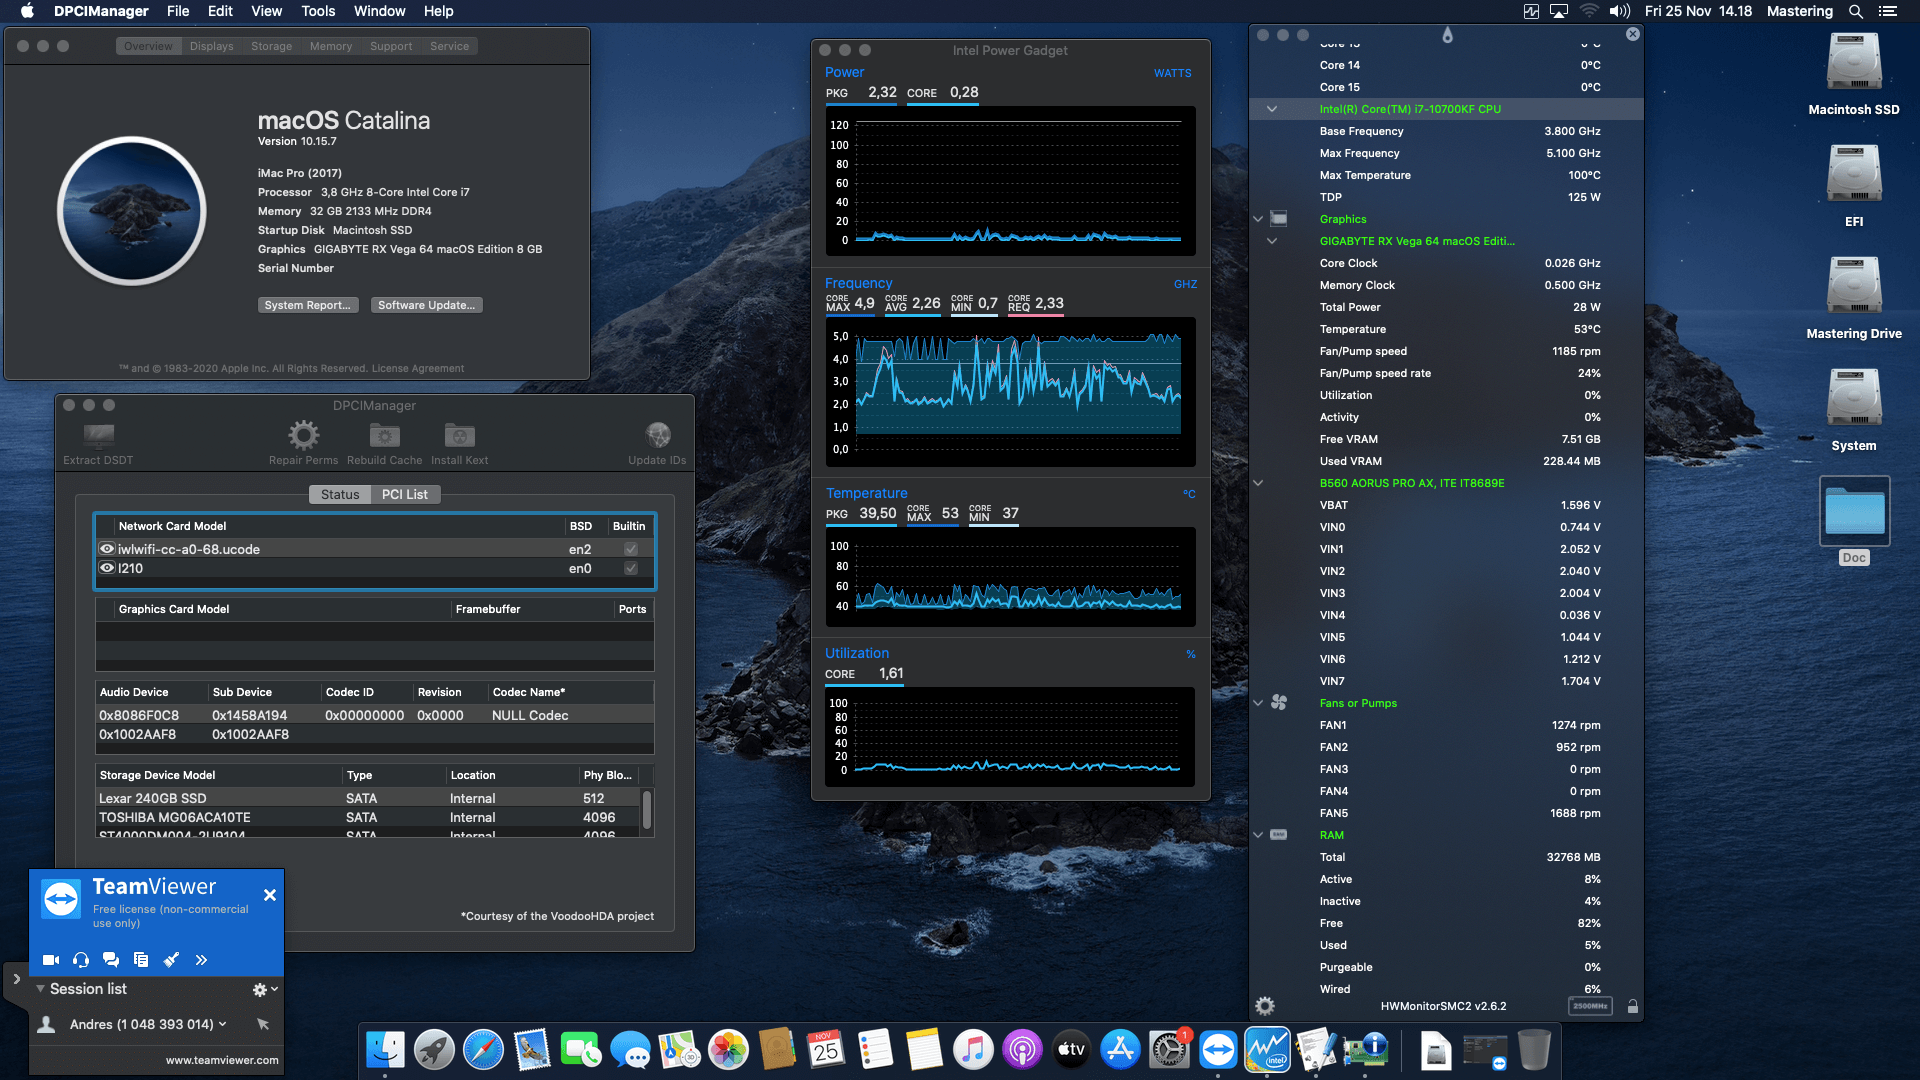This screenshot has height=1080, width=1920.
Task: Open the Tools menu in the menu bar
Action: coord(317,11)
